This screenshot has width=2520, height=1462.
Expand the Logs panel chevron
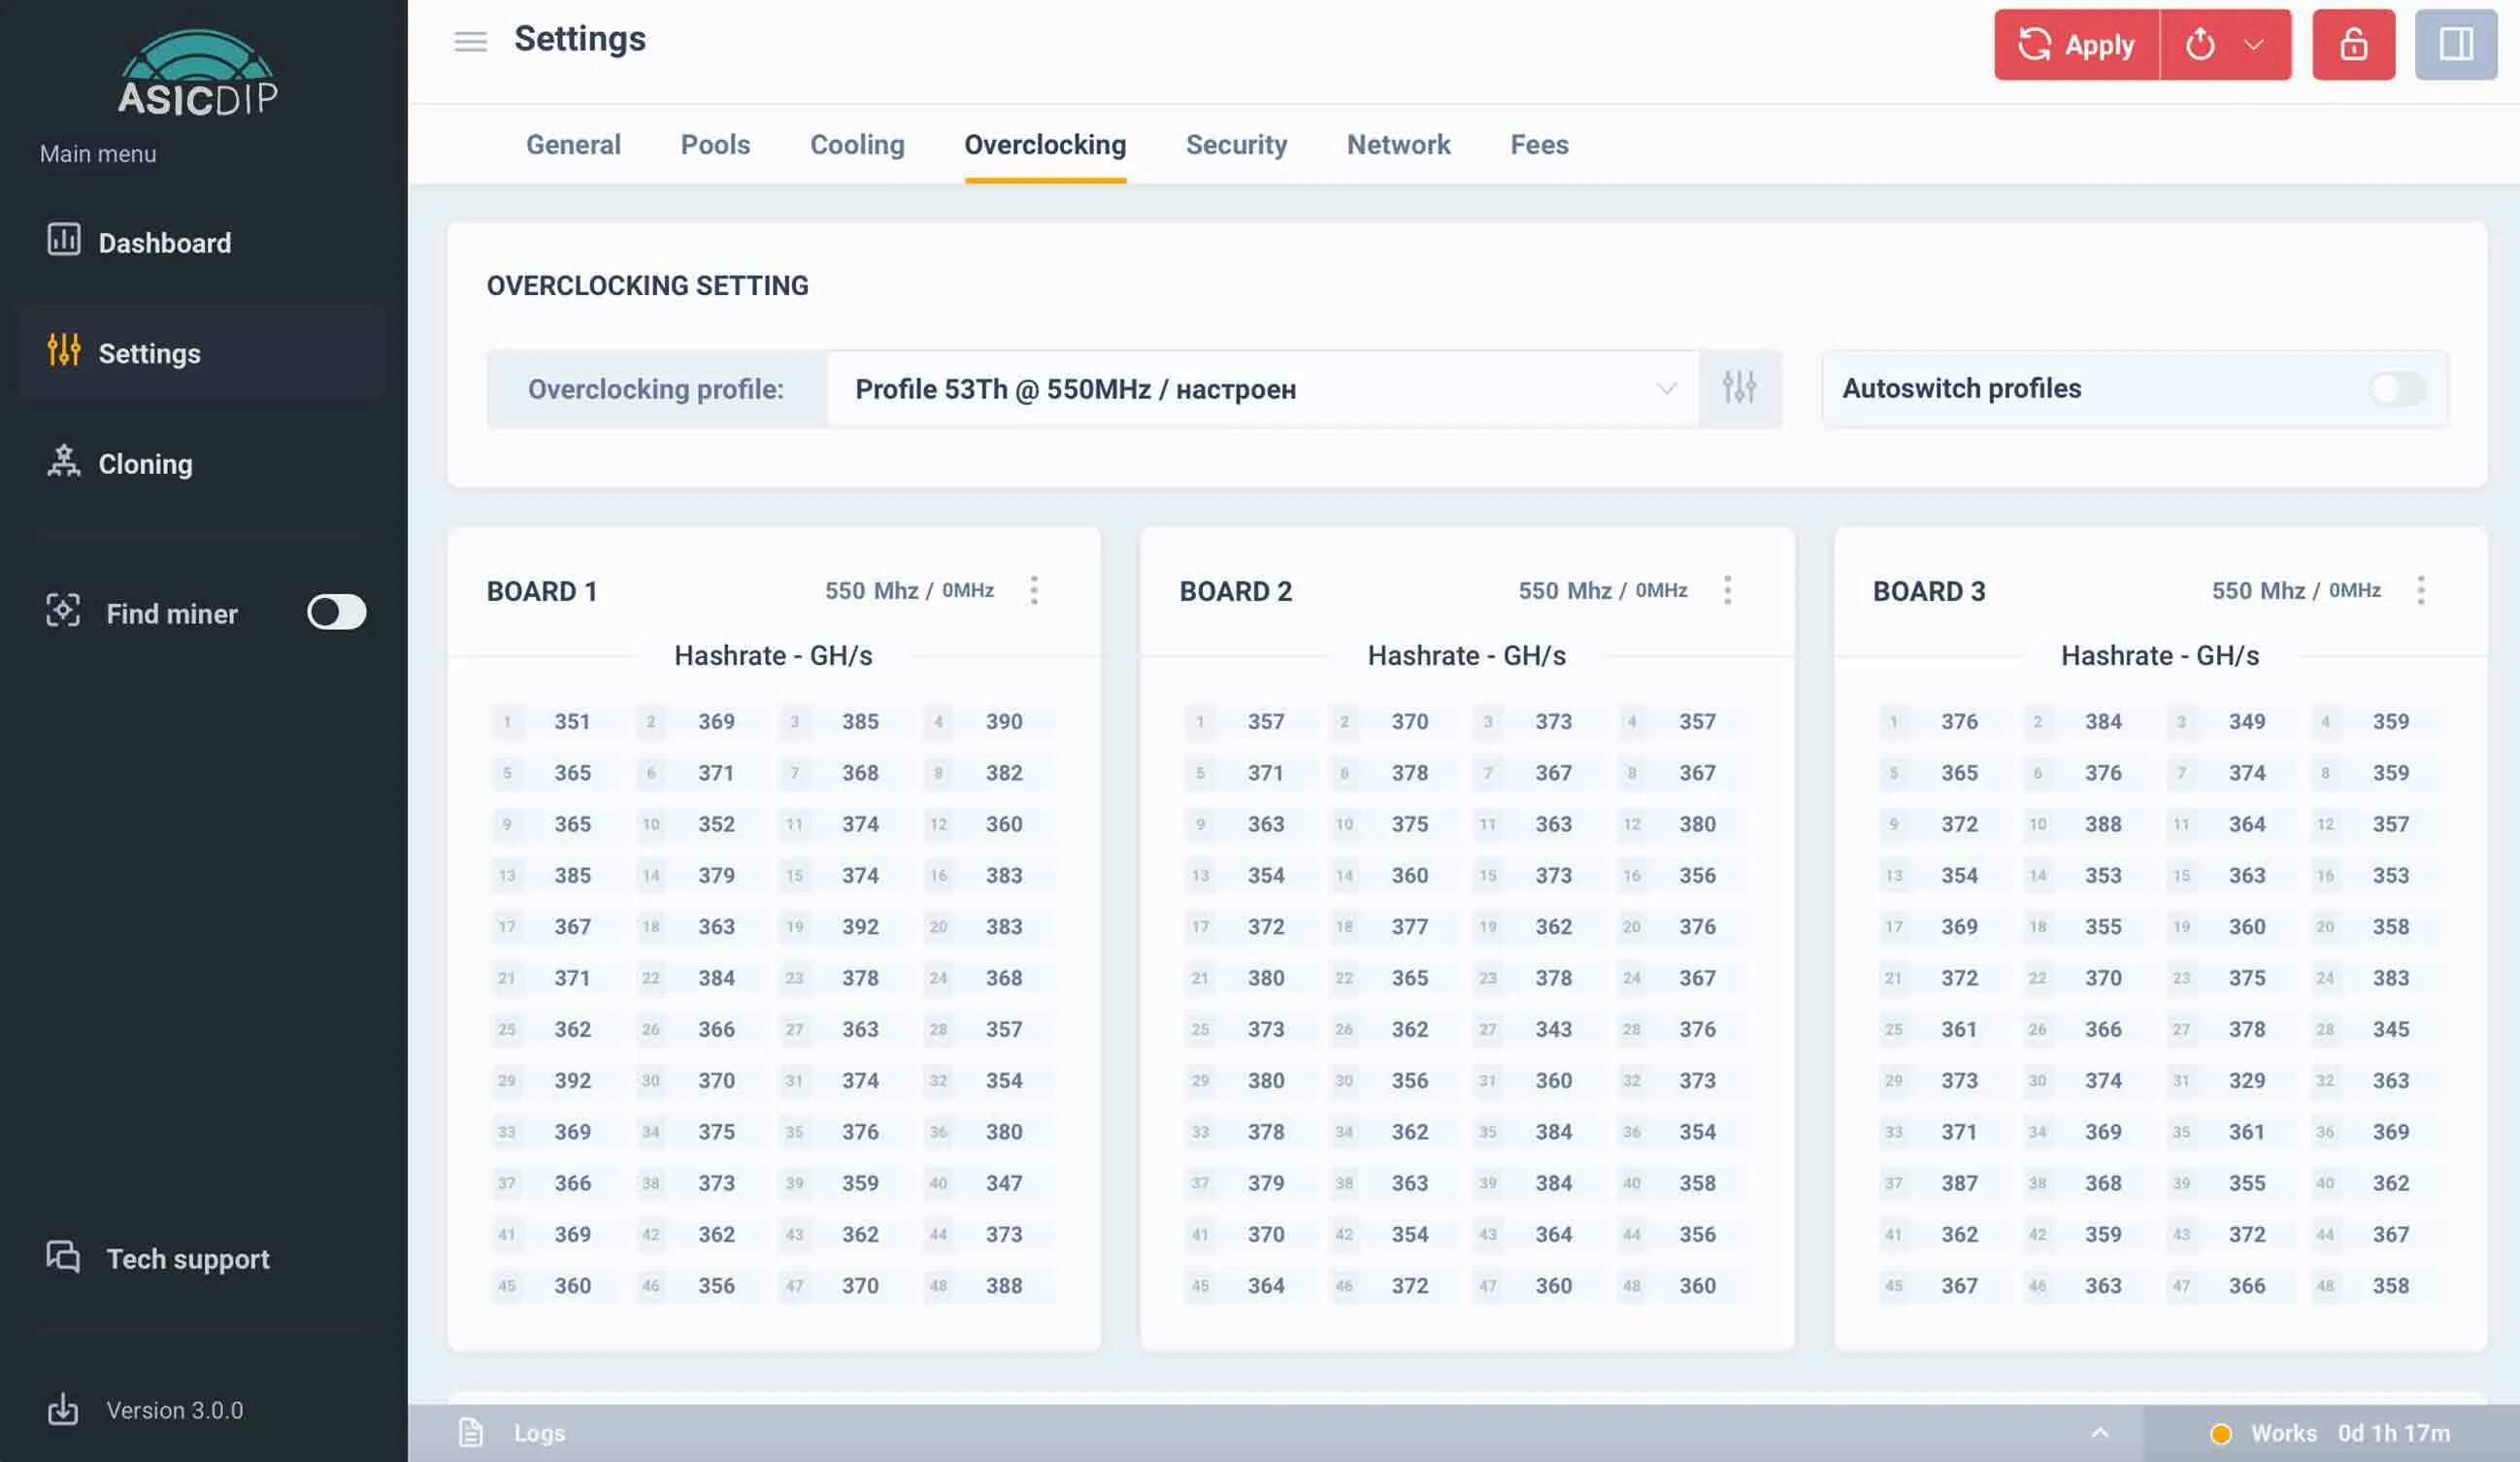tap(2100, 1432)
